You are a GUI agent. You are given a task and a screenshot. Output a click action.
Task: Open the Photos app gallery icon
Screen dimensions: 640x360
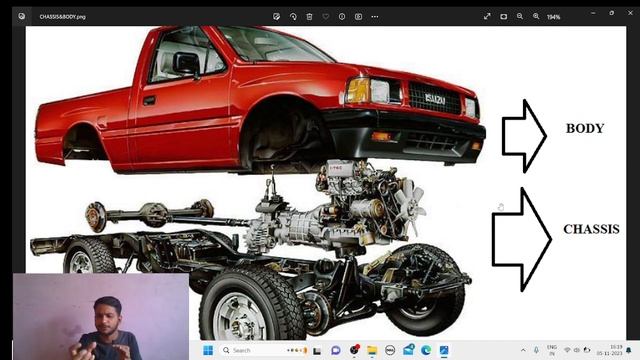(x=22, y=16)
